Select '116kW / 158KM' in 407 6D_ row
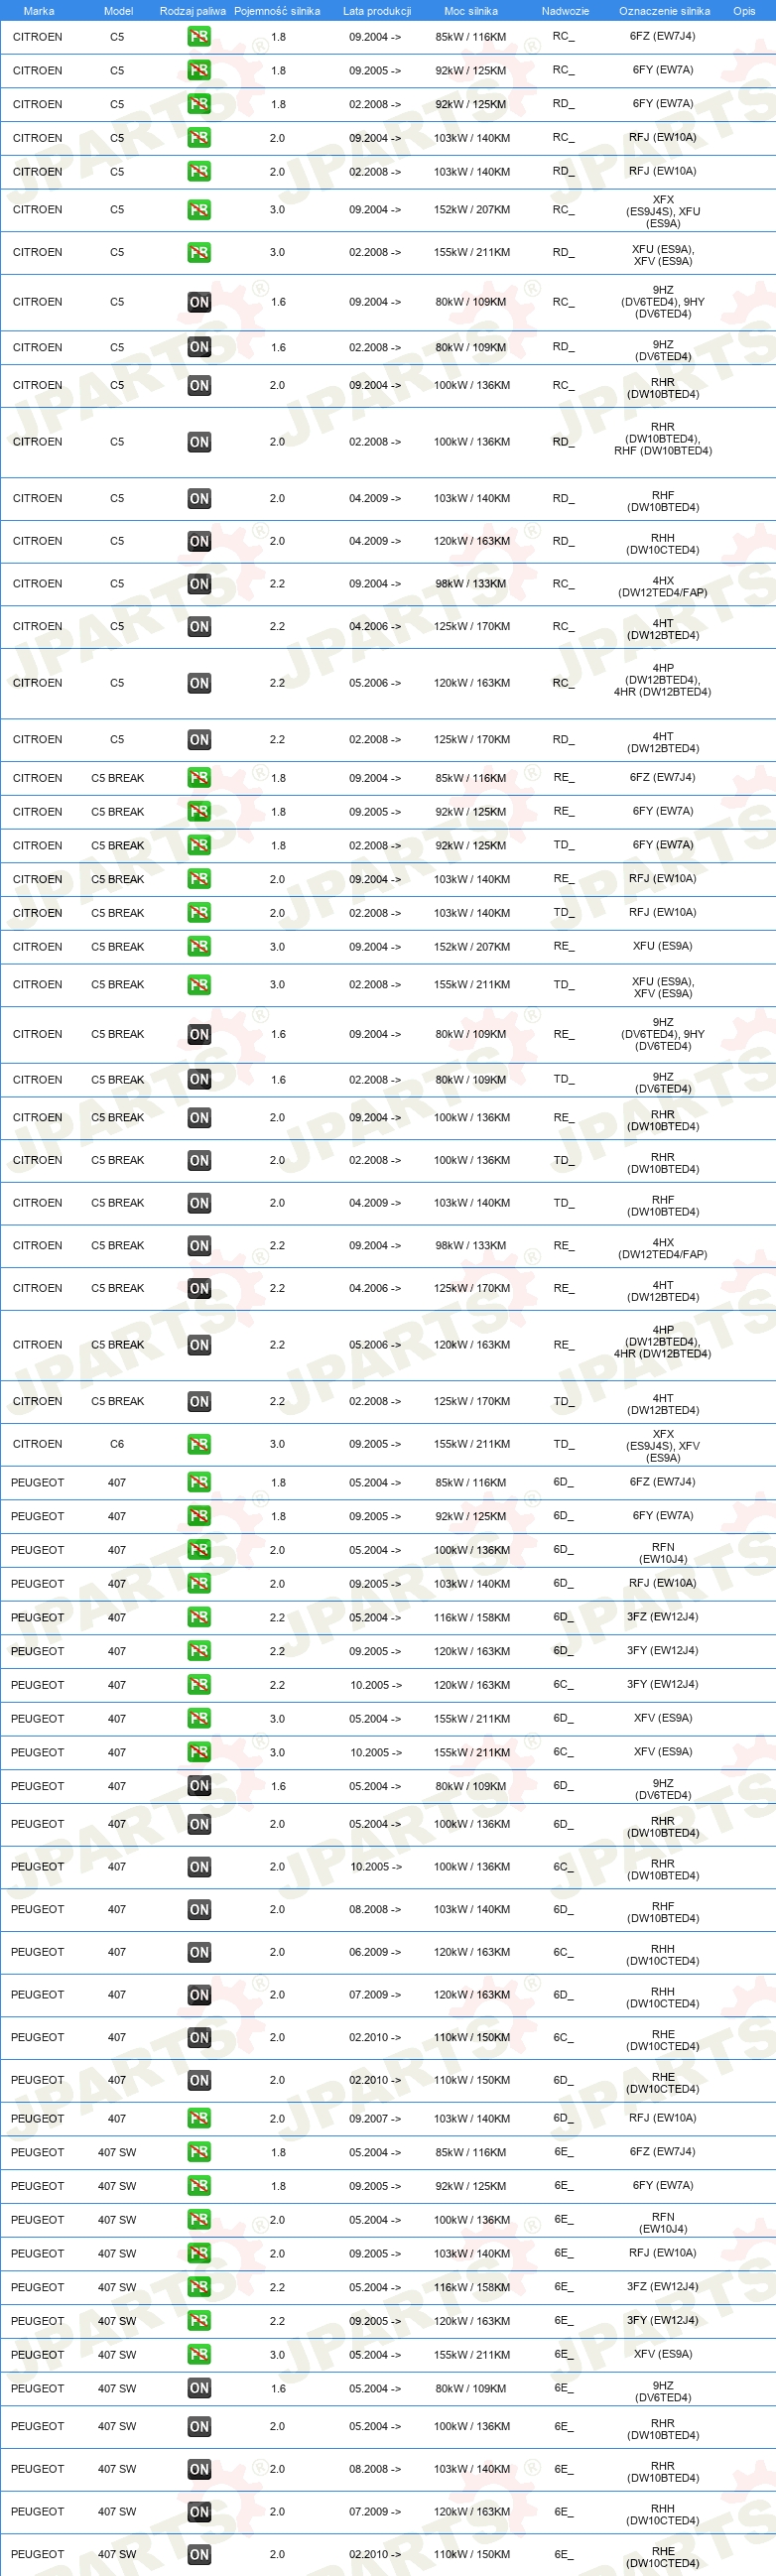This screenshot has width=776, height=2576. 472,1617
